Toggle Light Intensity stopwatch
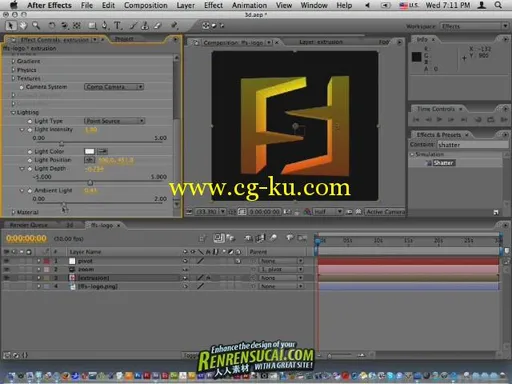The image size is (512, 384). 30,130
